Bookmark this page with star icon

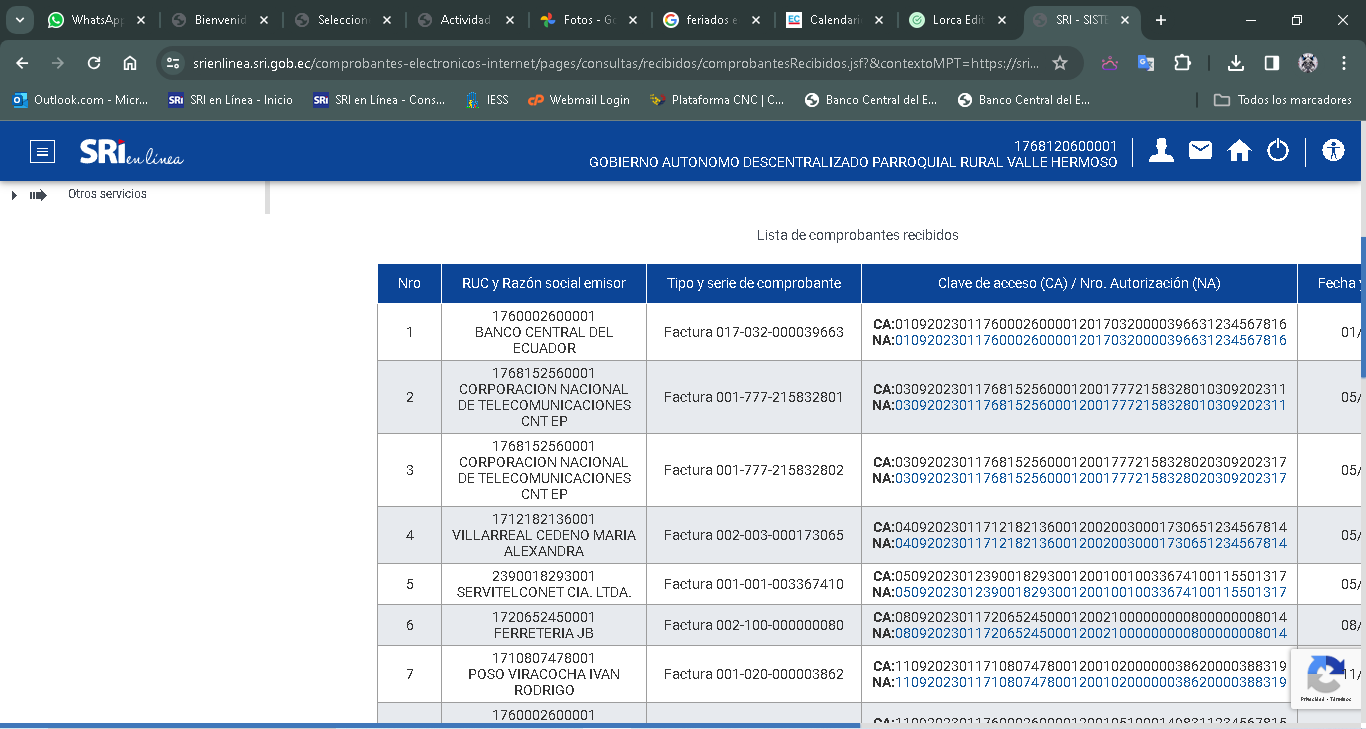click(x=1060, y=63)
